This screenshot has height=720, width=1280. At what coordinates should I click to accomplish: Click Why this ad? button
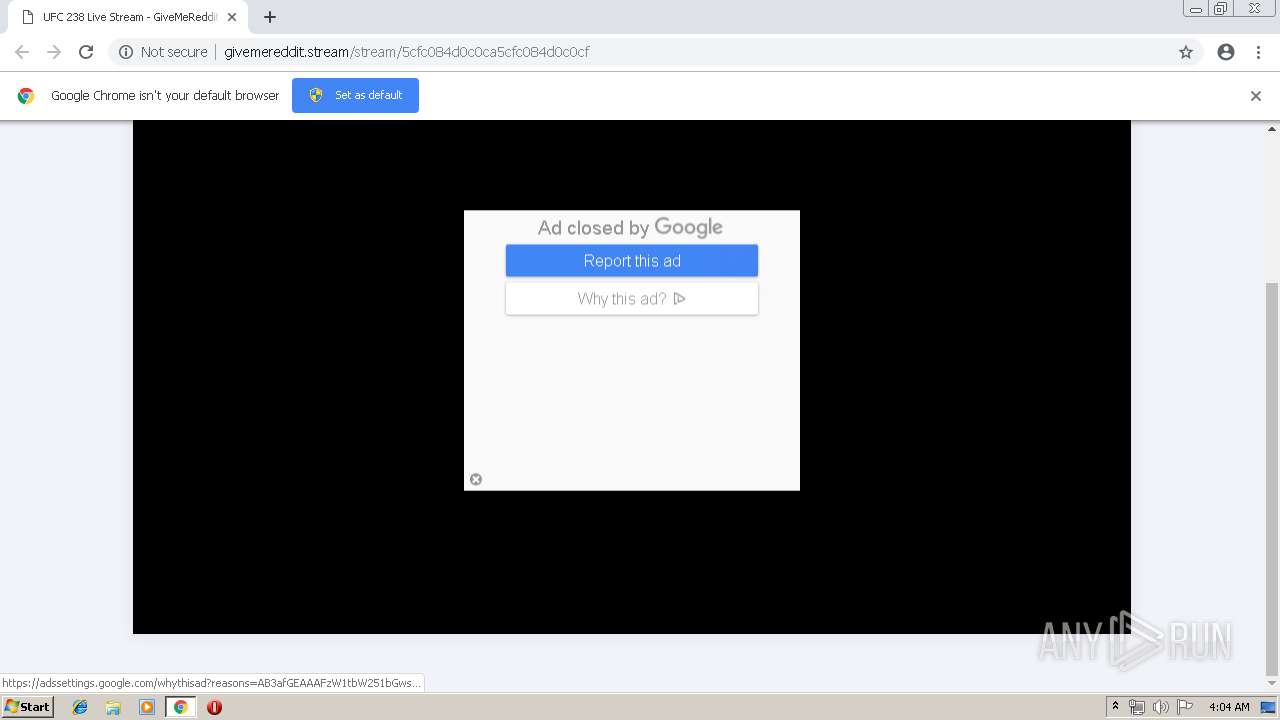coord(632,298)
